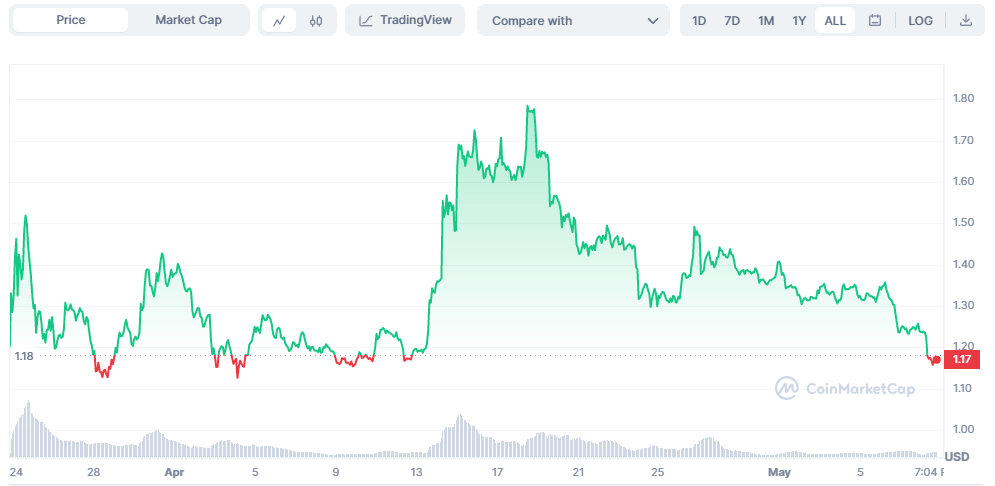Viewport: 995px width, 486px height.
Task: Toggle LOG scale on the chart
Action: 920,20
